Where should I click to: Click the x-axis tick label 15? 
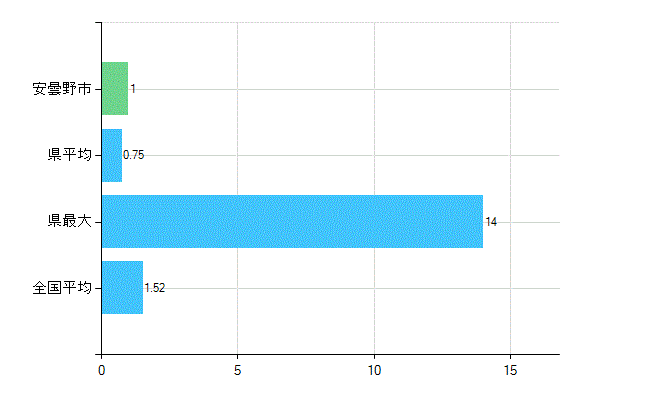pyautogui.click(x=510, y=370)
